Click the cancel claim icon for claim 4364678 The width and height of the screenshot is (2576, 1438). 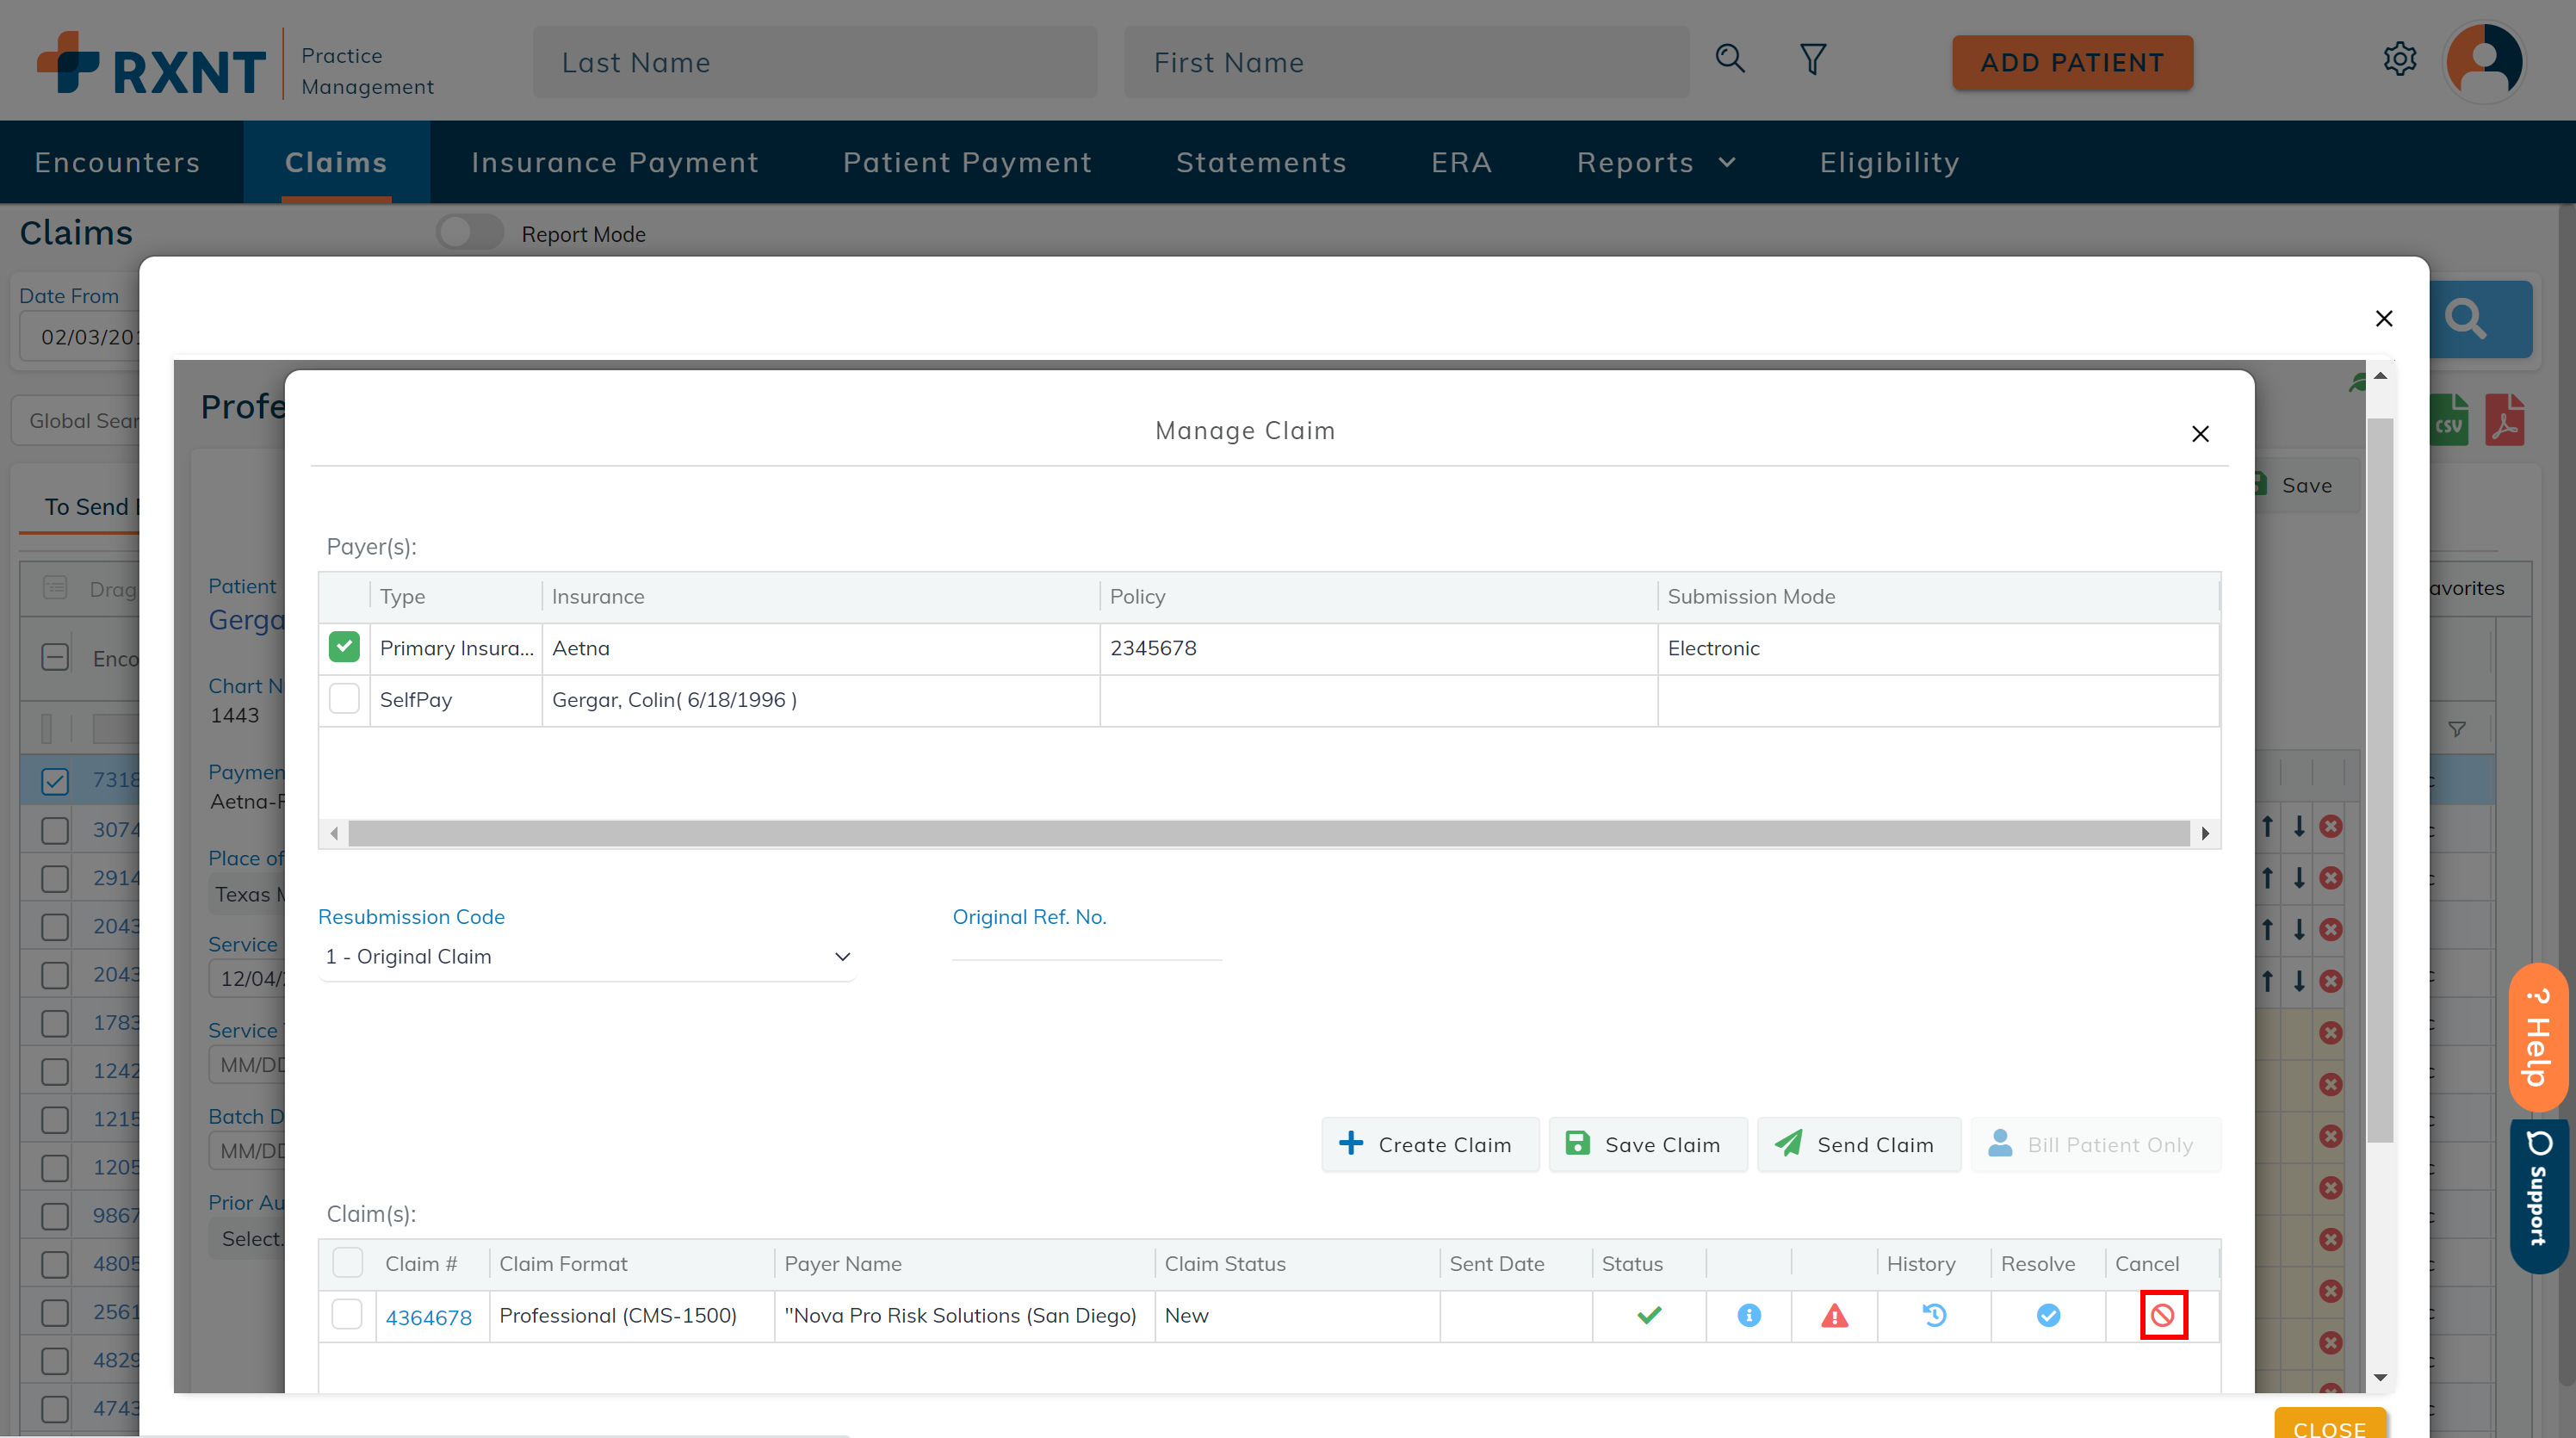(2162, 1315)
